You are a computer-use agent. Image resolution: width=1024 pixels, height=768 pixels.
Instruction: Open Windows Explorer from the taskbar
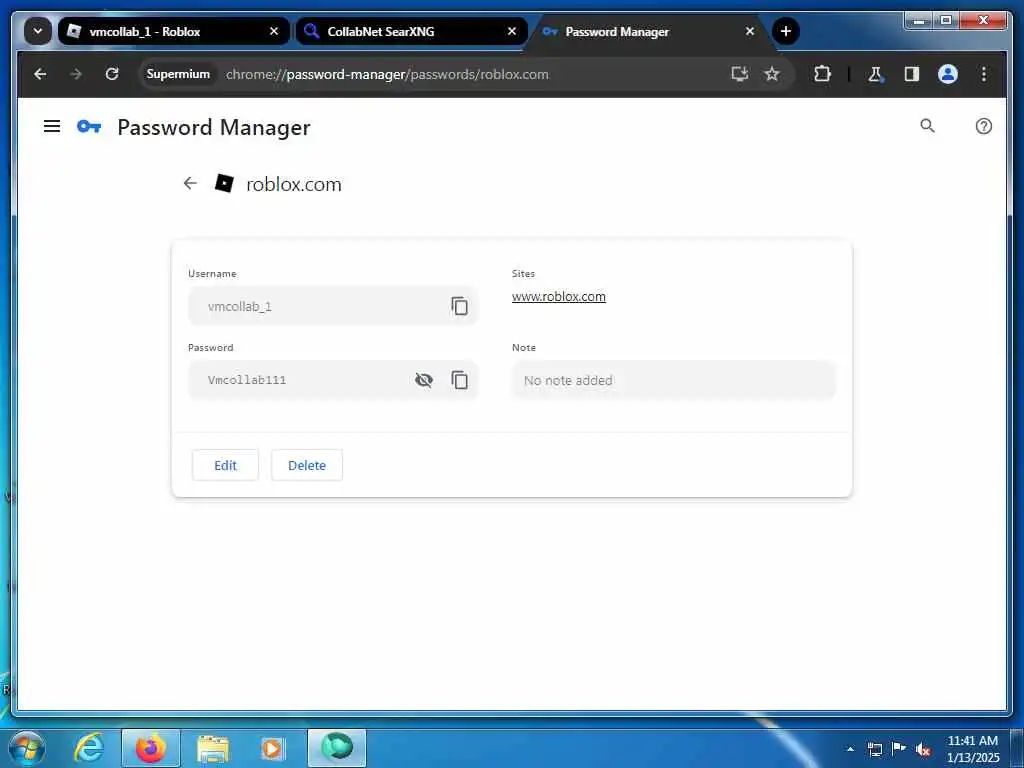[x=212, y=748]
